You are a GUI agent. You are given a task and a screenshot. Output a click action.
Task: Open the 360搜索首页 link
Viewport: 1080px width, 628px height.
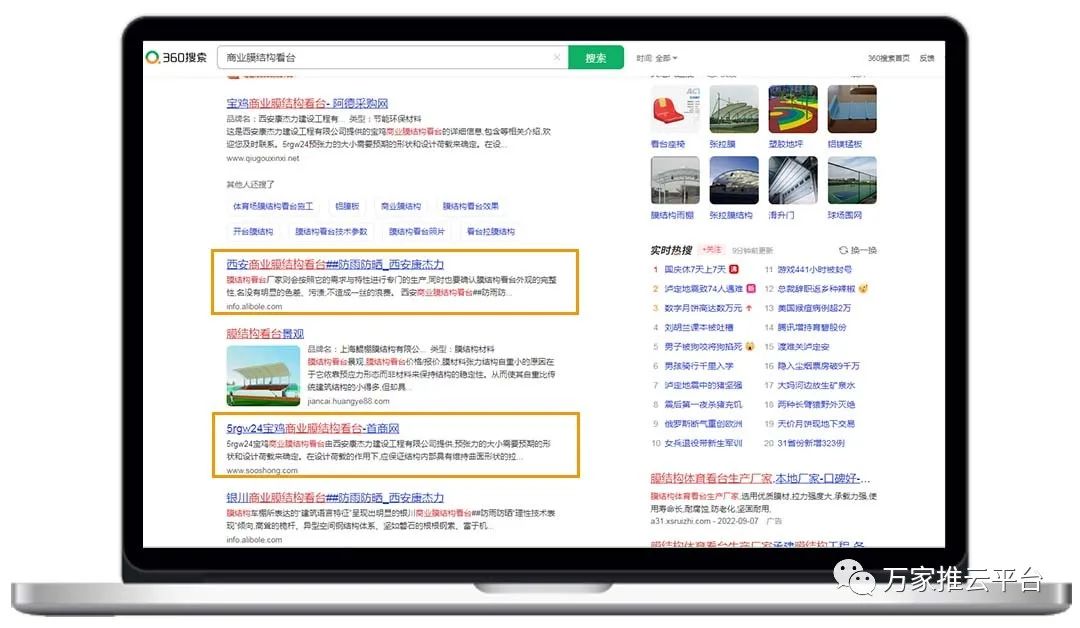click(888, 58)
